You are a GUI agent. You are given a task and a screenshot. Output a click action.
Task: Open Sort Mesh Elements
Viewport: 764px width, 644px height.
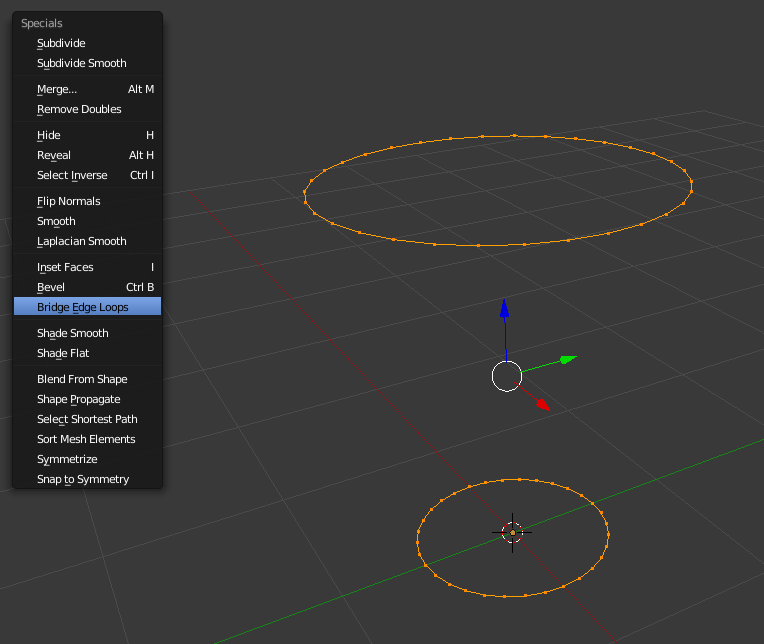[x=87, y=439]
